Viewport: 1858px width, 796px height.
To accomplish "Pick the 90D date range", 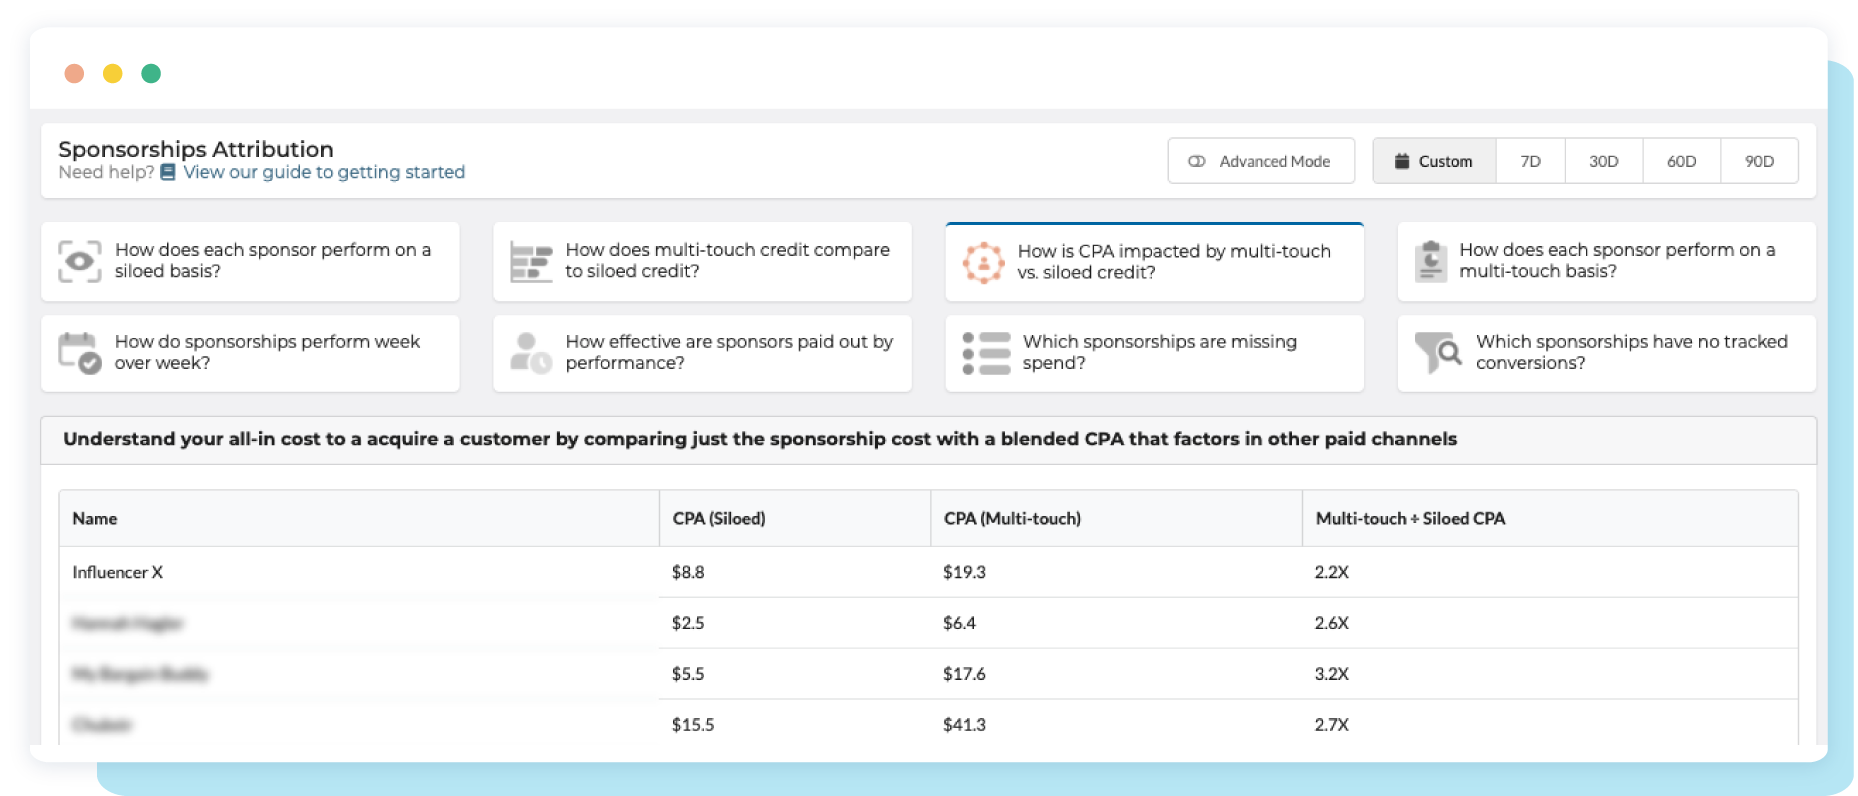I will point(1760,161).
